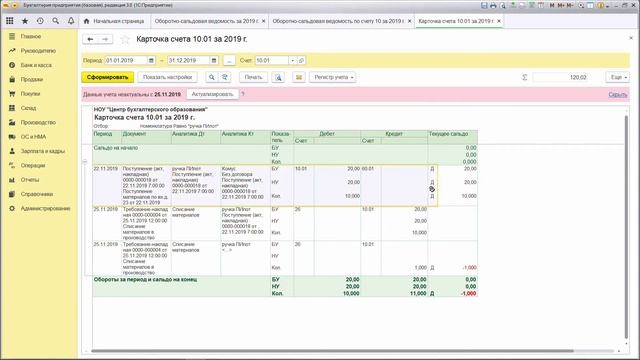640x360 pixels.
Task: Open calendar for end date 31.12.2019
Action: pyautogui.click(x=214, y=60)
